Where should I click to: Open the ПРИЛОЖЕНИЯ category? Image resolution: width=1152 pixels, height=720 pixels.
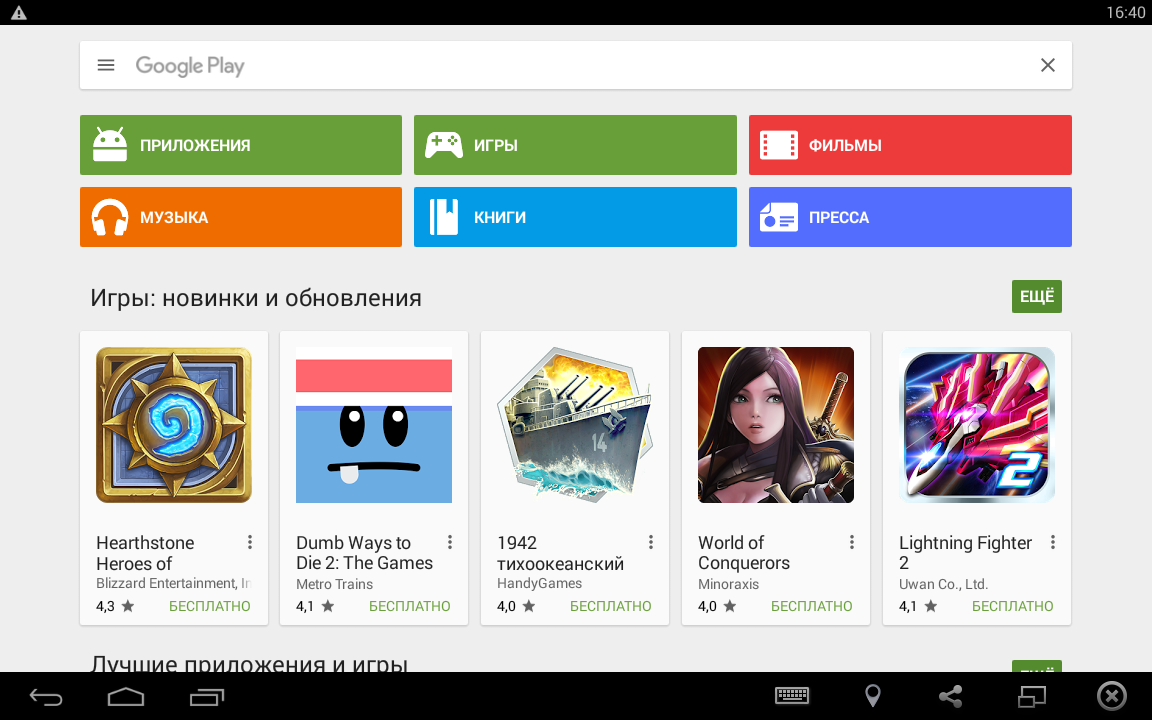pos(241,145)
